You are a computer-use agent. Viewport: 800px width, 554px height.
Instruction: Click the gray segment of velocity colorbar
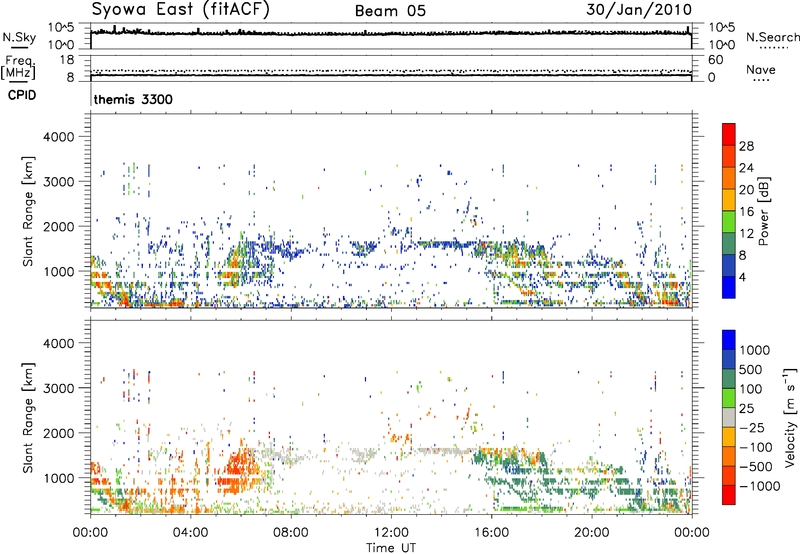[x=729, y=418]
